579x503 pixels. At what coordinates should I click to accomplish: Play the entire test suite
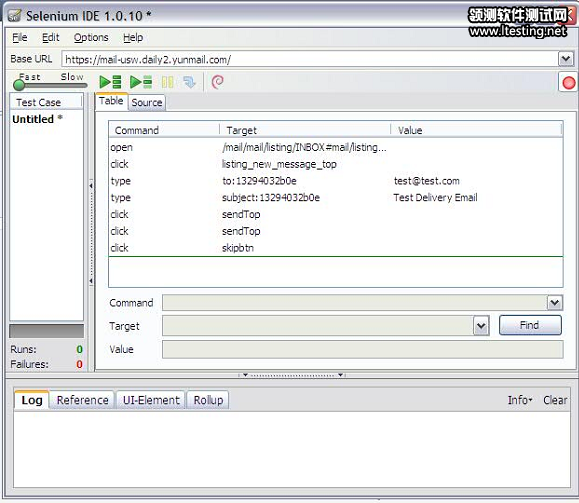(110, 82)
